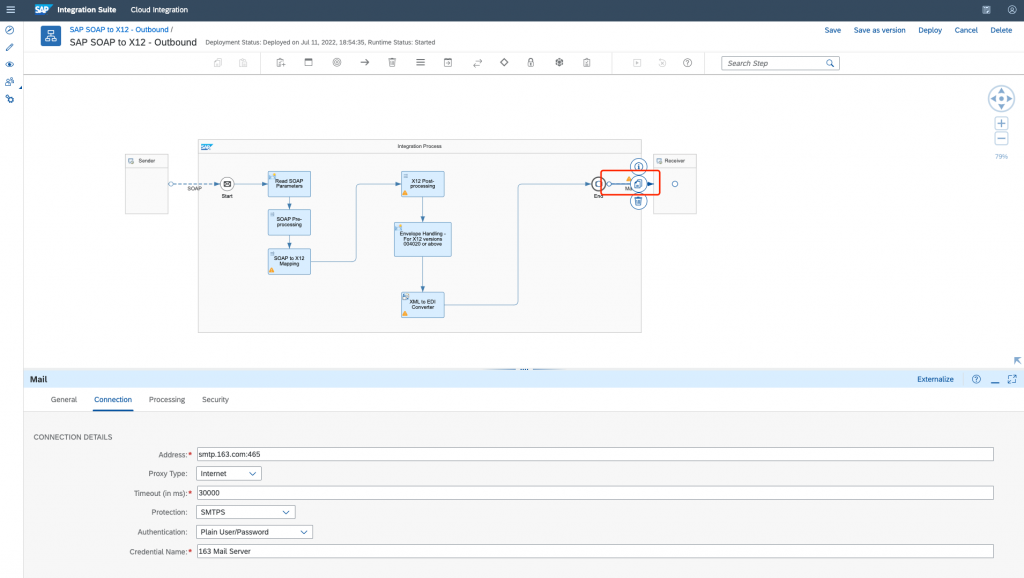Open the Call palette icon
The width and height of the screenshot is (1024, 578).
(x=448, y=63)
